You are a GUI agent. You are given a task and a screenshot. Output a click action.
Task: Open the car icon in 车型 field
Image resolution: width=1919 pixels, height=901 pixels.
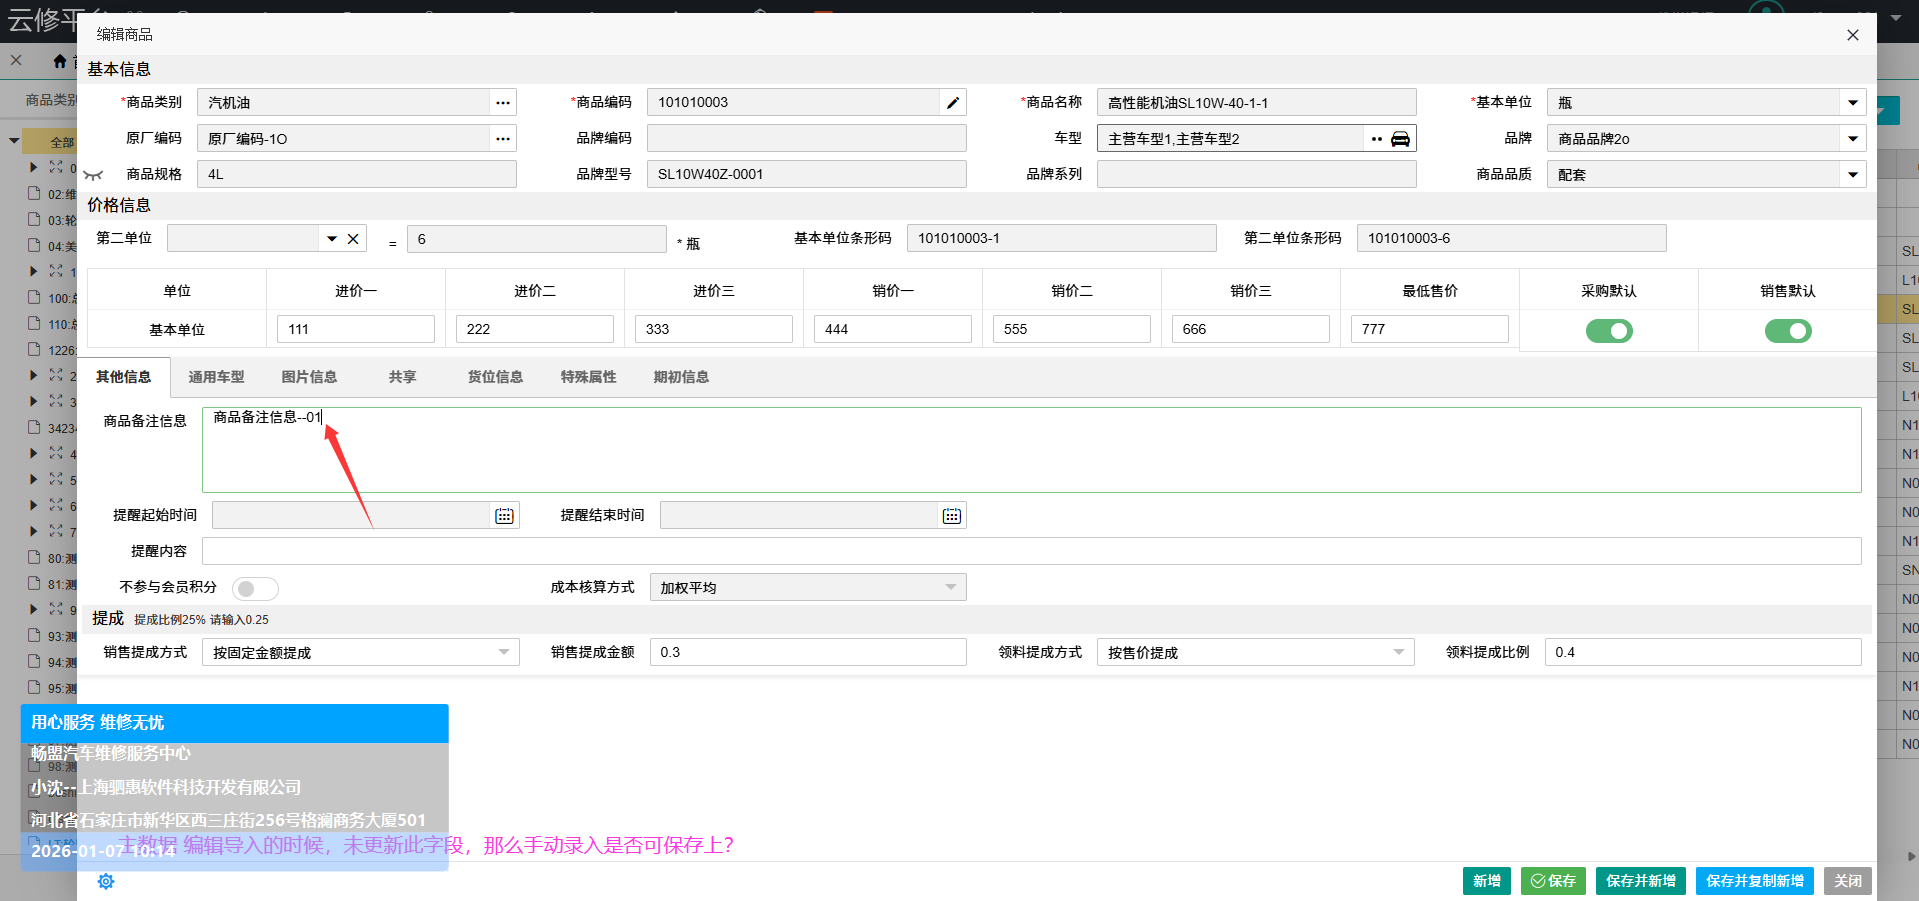pos(1400,139)
